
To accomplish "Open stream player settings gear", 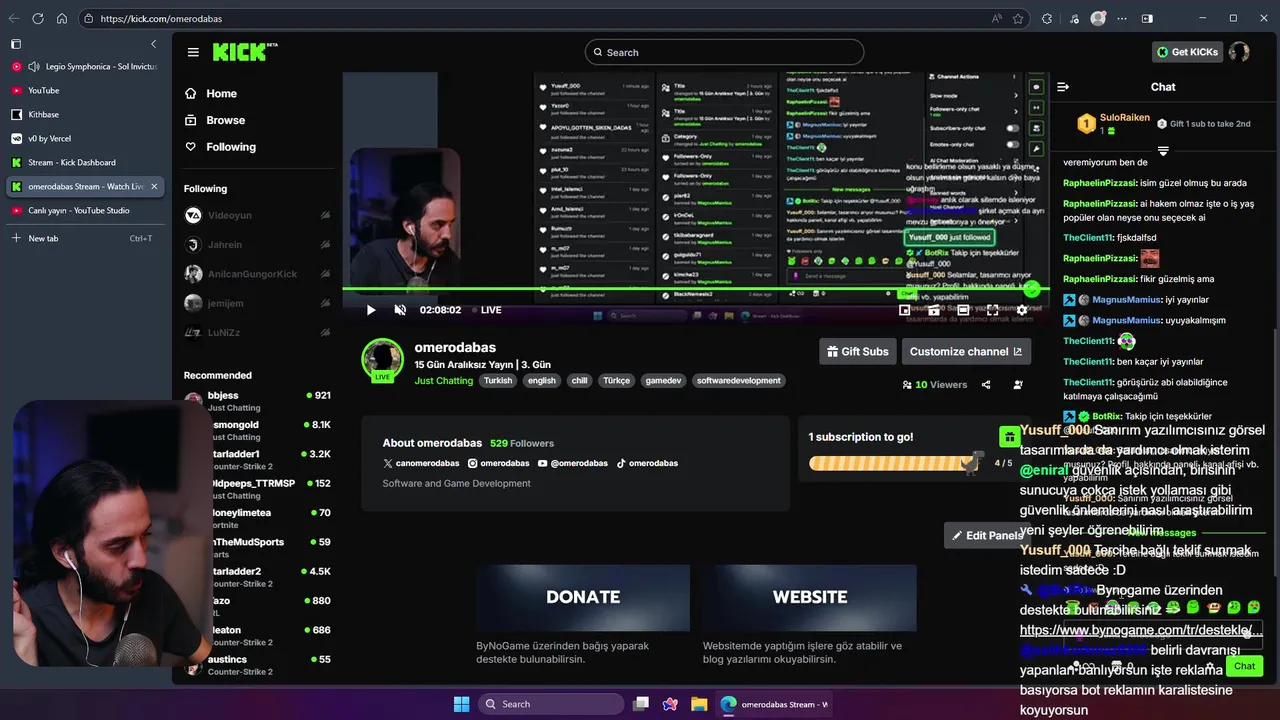I will click(x=1022, y=310).
